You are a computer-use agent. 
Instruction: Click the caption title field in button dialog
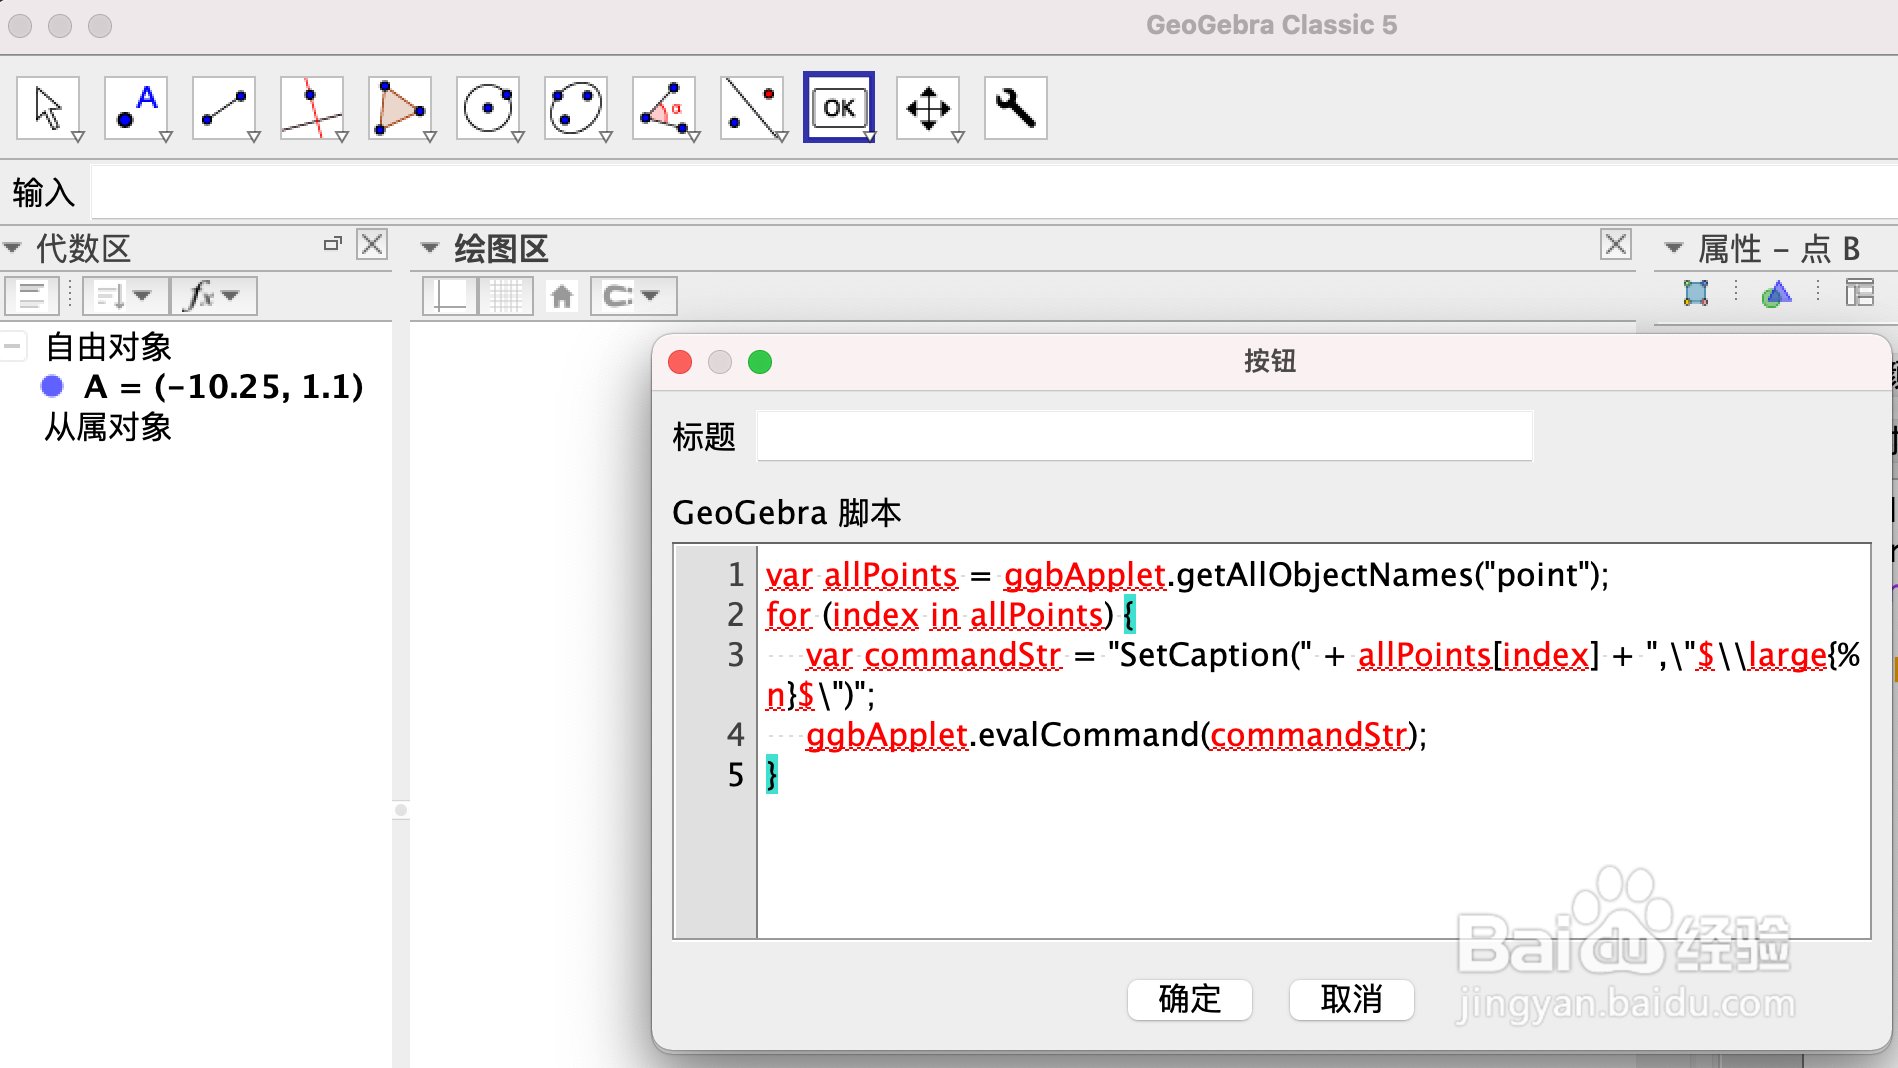coord(1145,436)
